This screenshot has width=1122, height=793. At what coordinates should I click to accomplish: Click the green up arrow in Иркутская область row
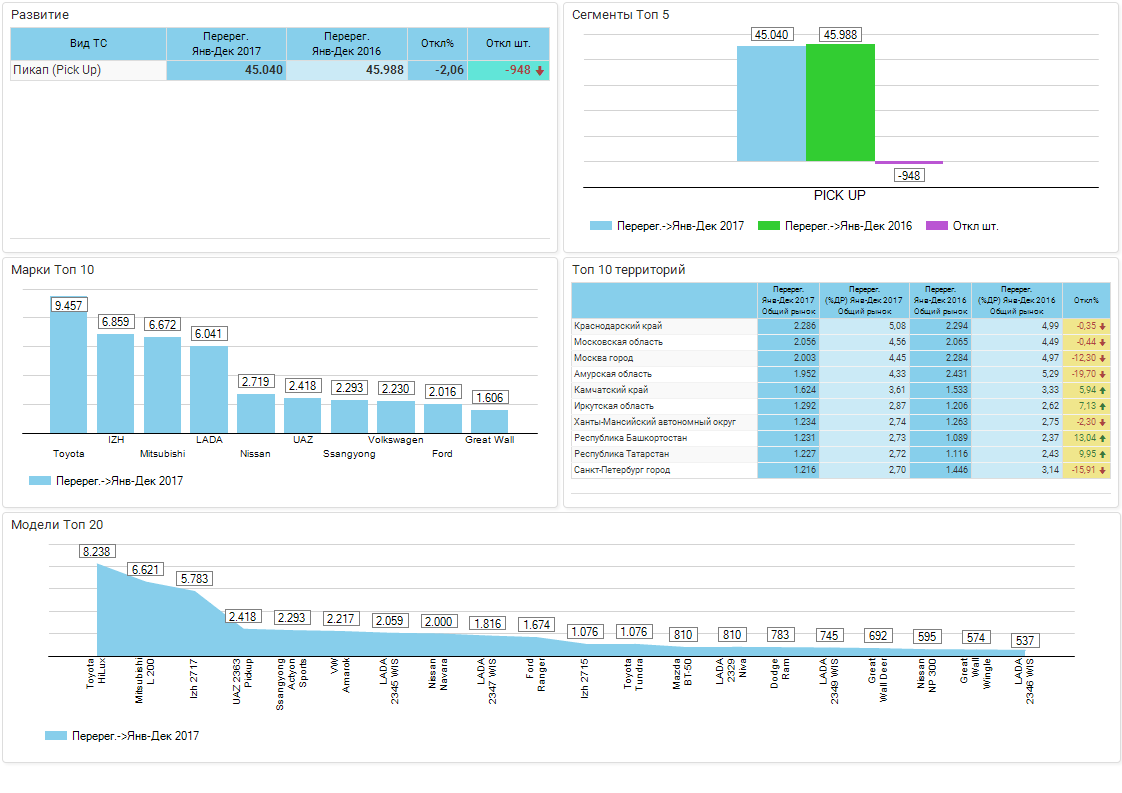tap(1103, 406)
